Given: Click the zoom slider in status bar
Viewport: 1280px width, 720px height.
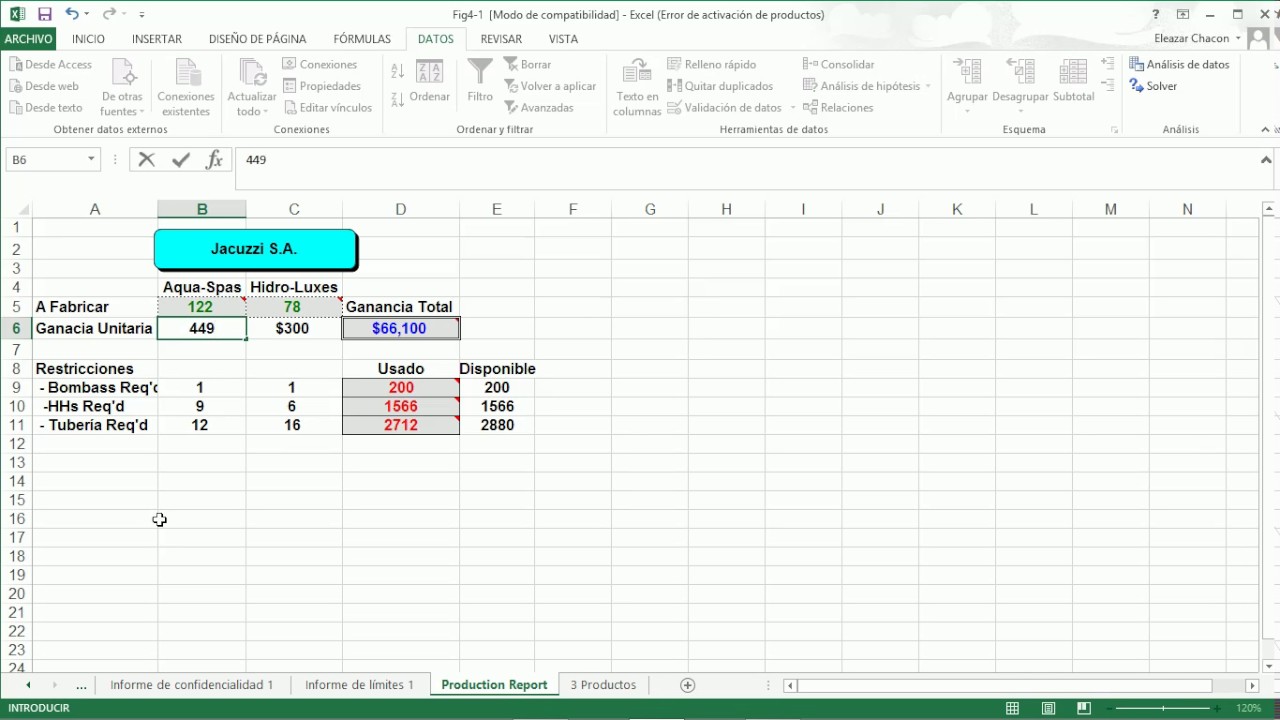Looking at the screenshot, I should coord(1163,708).
